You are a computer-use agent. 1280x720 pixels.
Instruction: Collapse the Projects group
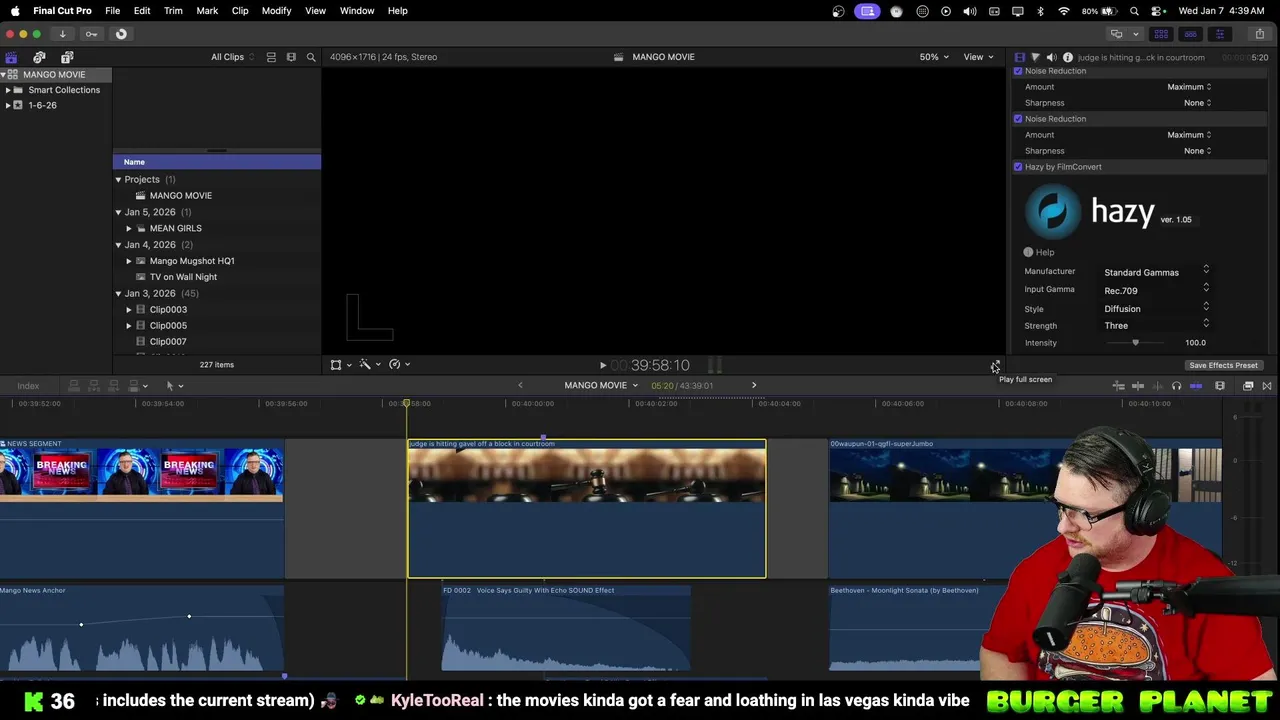point(118,180)
